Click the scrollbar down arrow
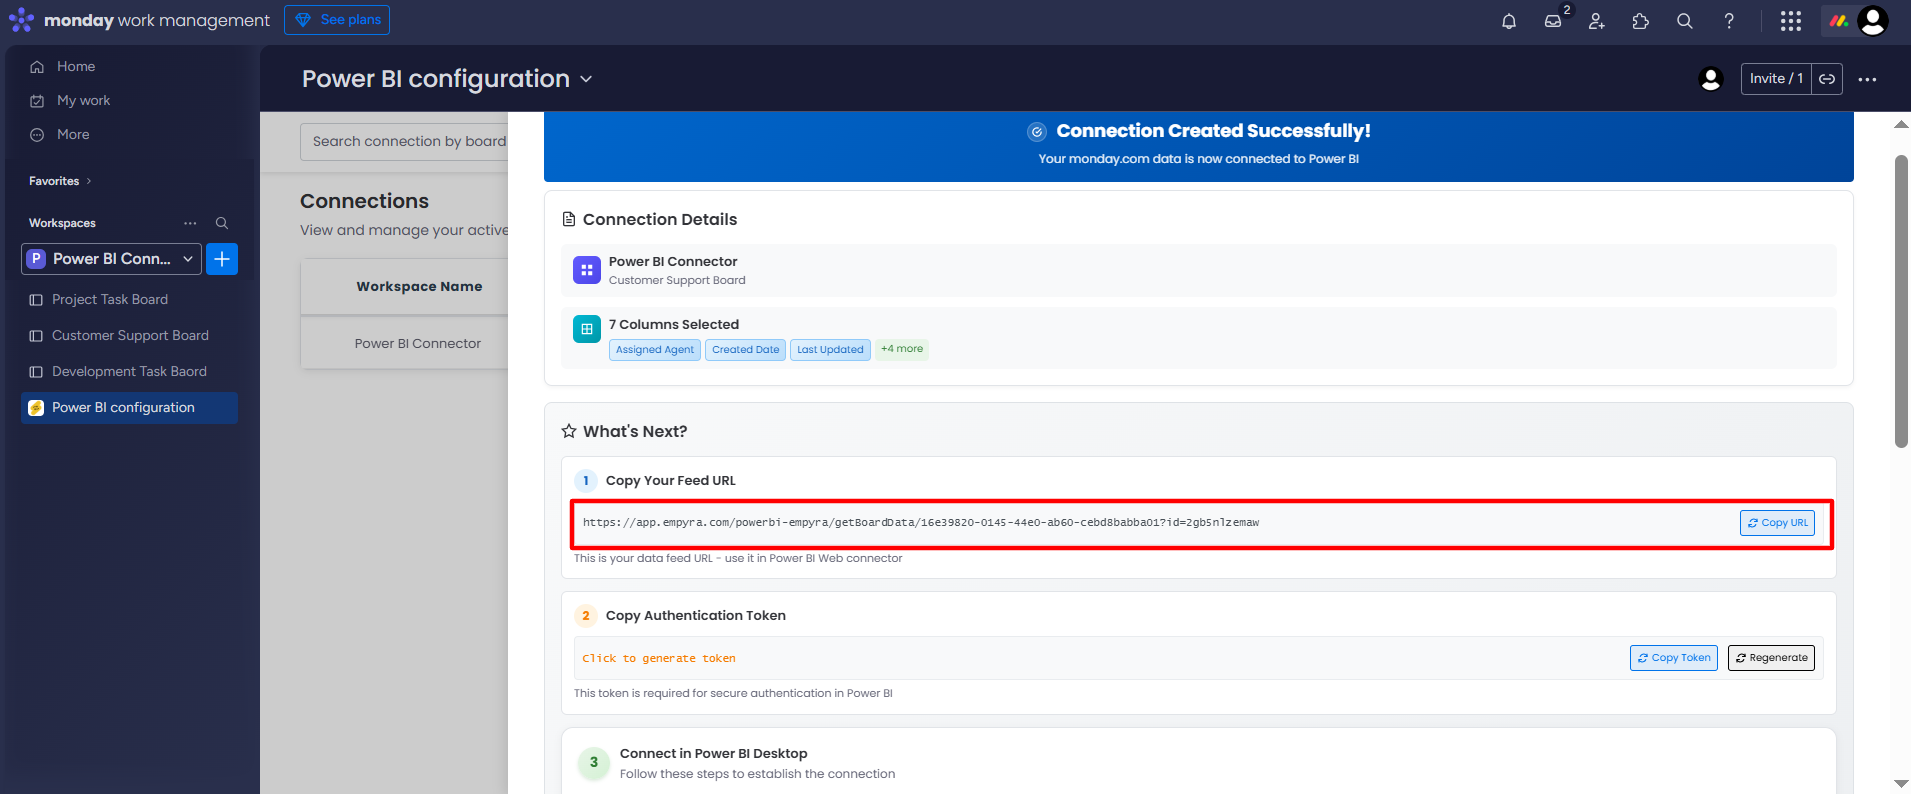The width and height of the screenshot is (1911, 794). click(x=1901, y=784)
